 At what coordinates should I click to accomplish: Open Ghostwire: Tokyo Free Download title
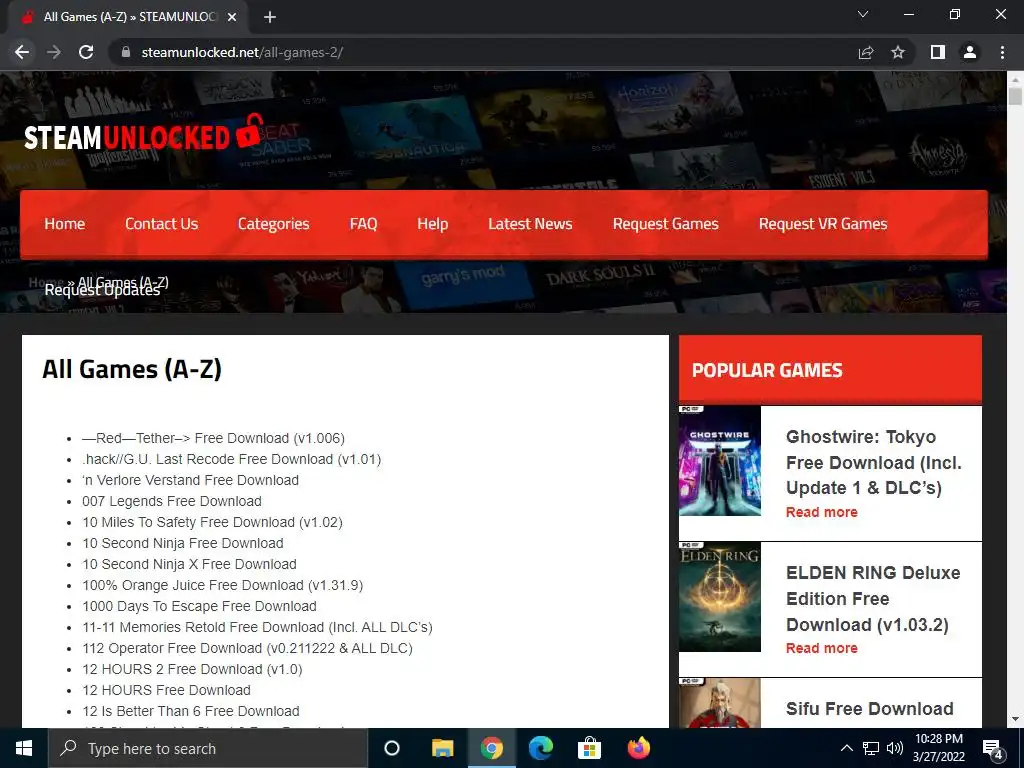[874, 462]
